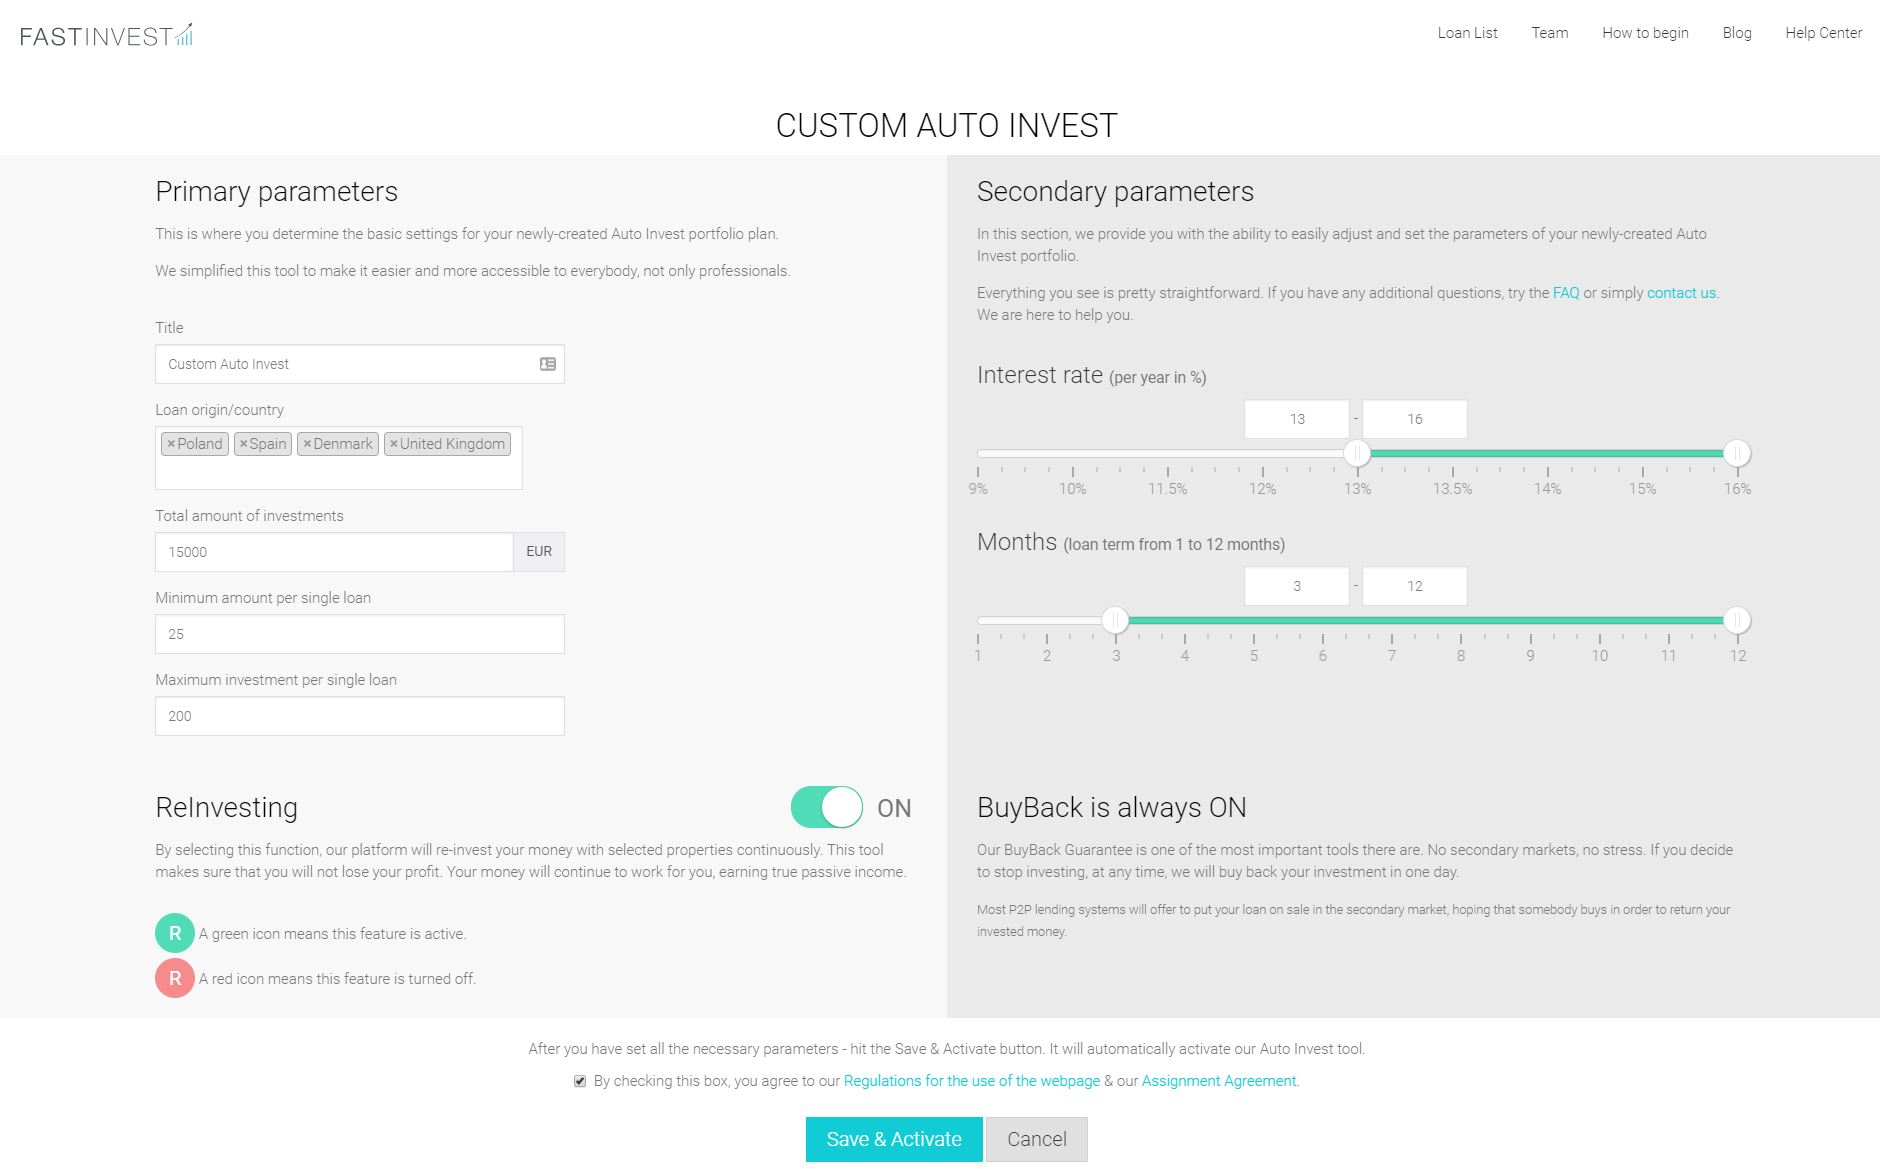Image resolution: width=1880 pixels, height=1169 pixels.
Task: Click the contact card icon in Title field
Action: (547, 364)
